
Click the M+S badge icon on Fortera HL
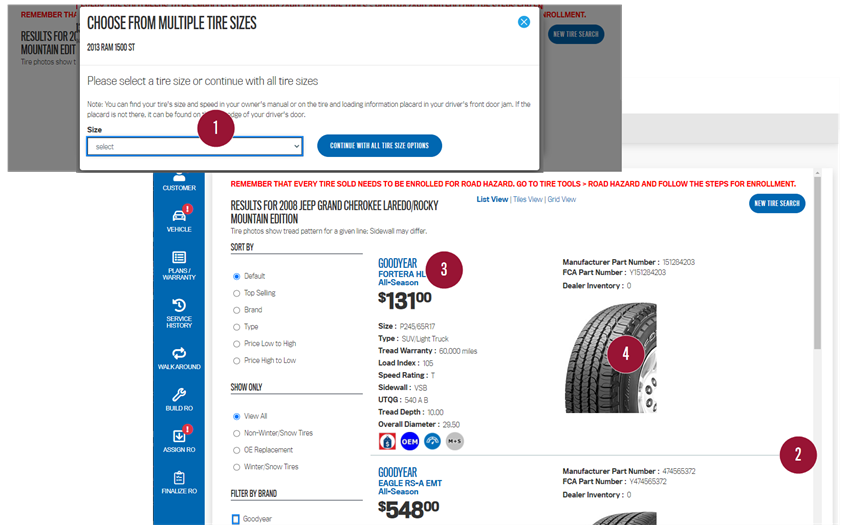pos(455,442)
